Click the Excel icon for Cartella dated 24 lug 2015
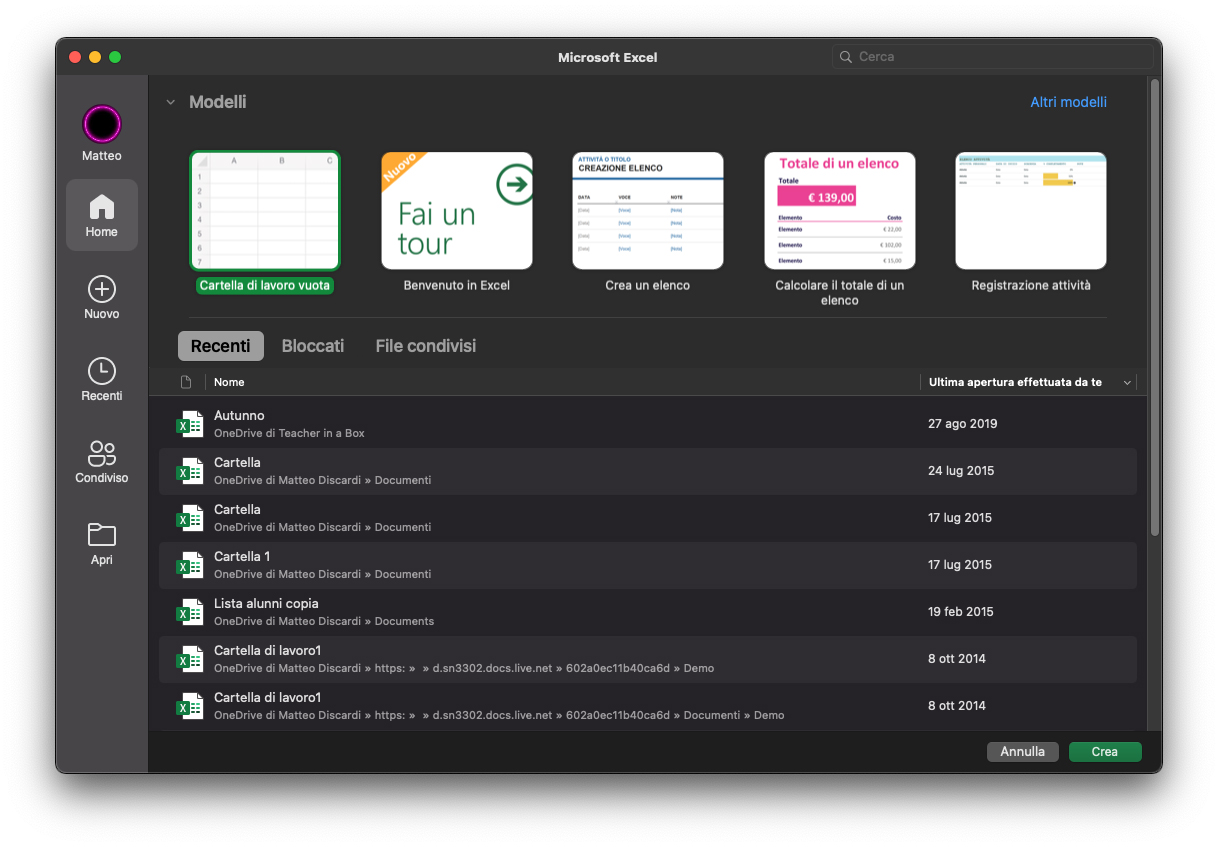 (x=189, y=471)
